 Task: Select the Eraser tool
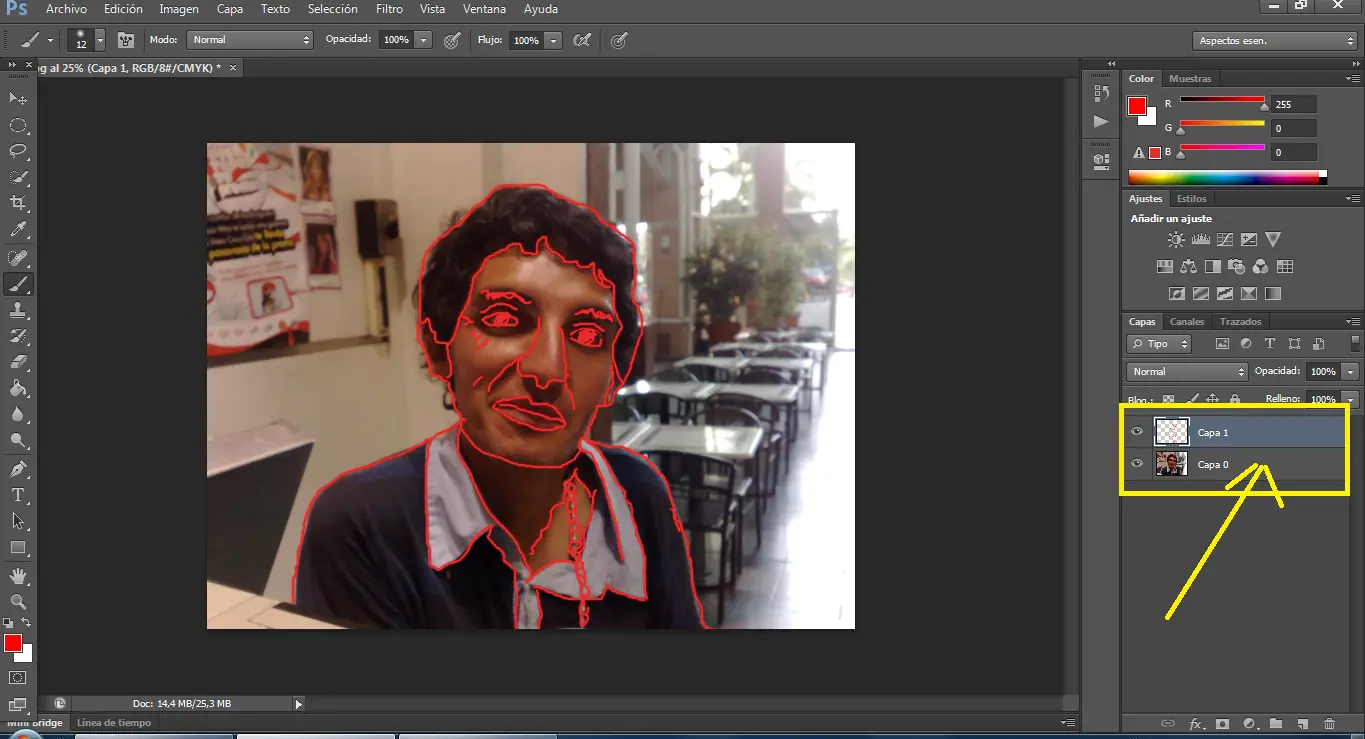[x=18, y=362]
